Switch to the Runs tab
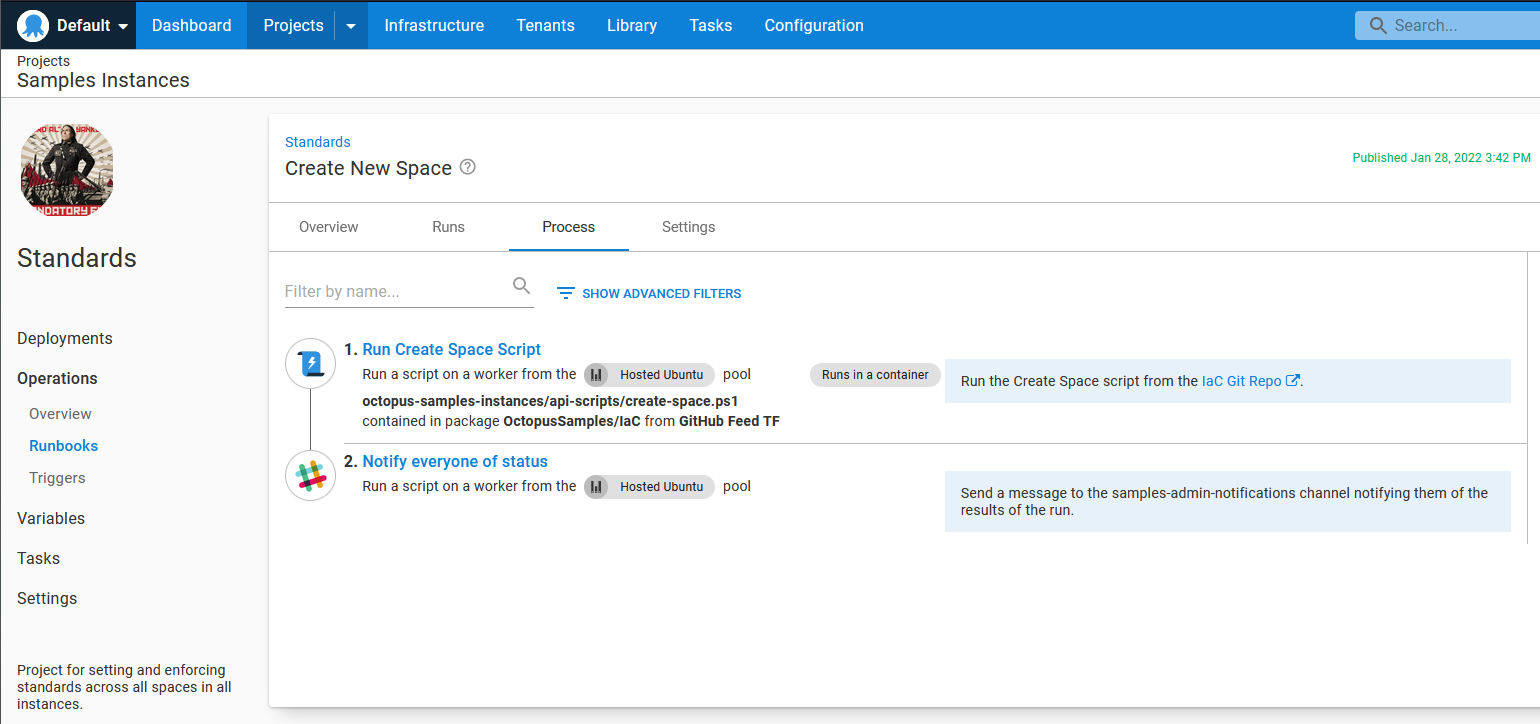The height and width of the screenshot is (724, 1540). (x=448, y=227)
